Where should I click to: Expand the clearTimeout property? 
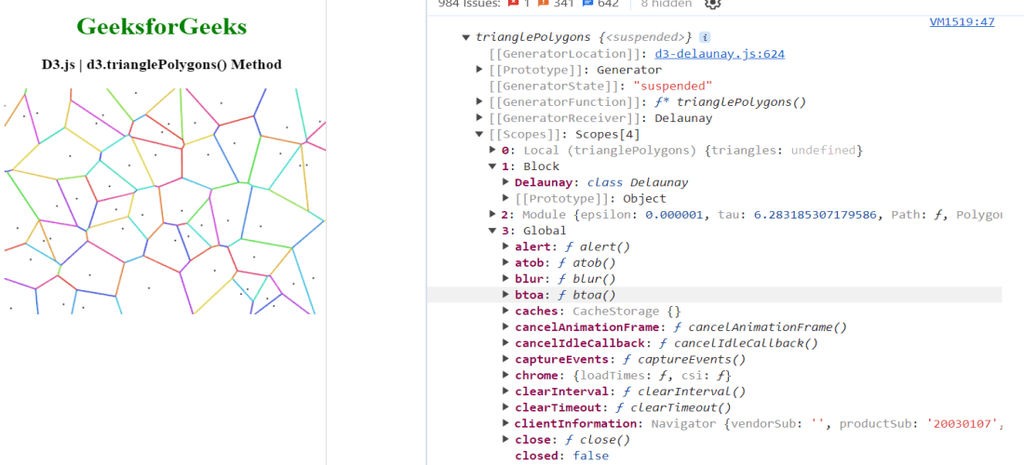click(506, 408)
